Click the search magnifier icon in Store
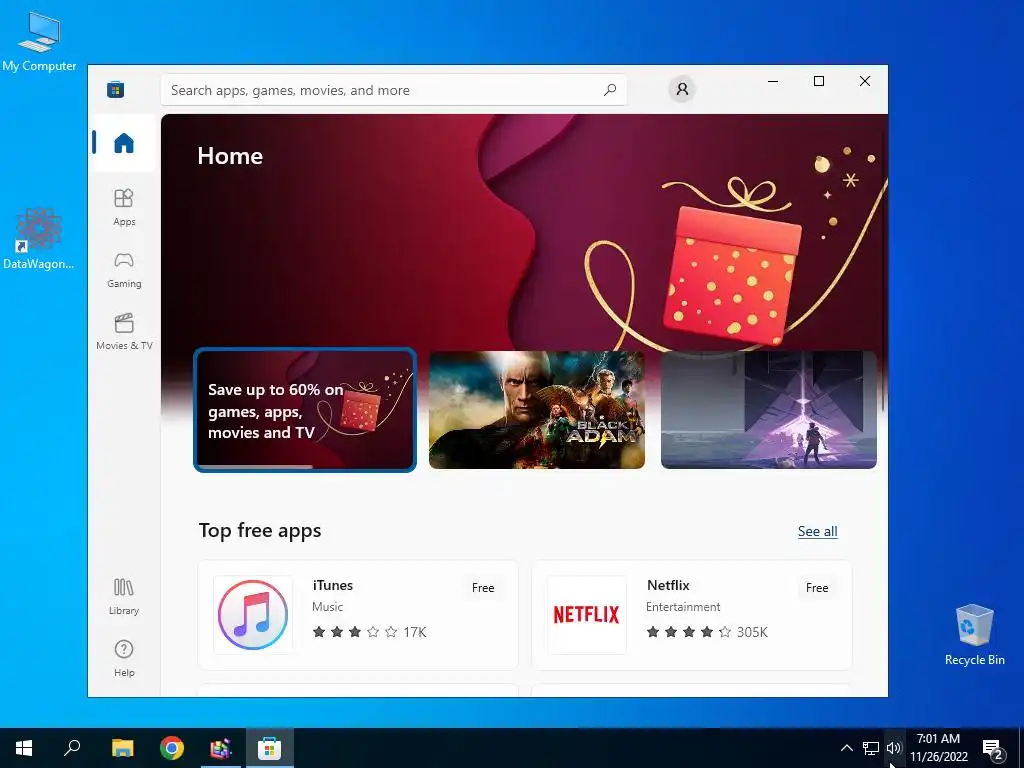 pyautogui.click(x=610, y=90)
